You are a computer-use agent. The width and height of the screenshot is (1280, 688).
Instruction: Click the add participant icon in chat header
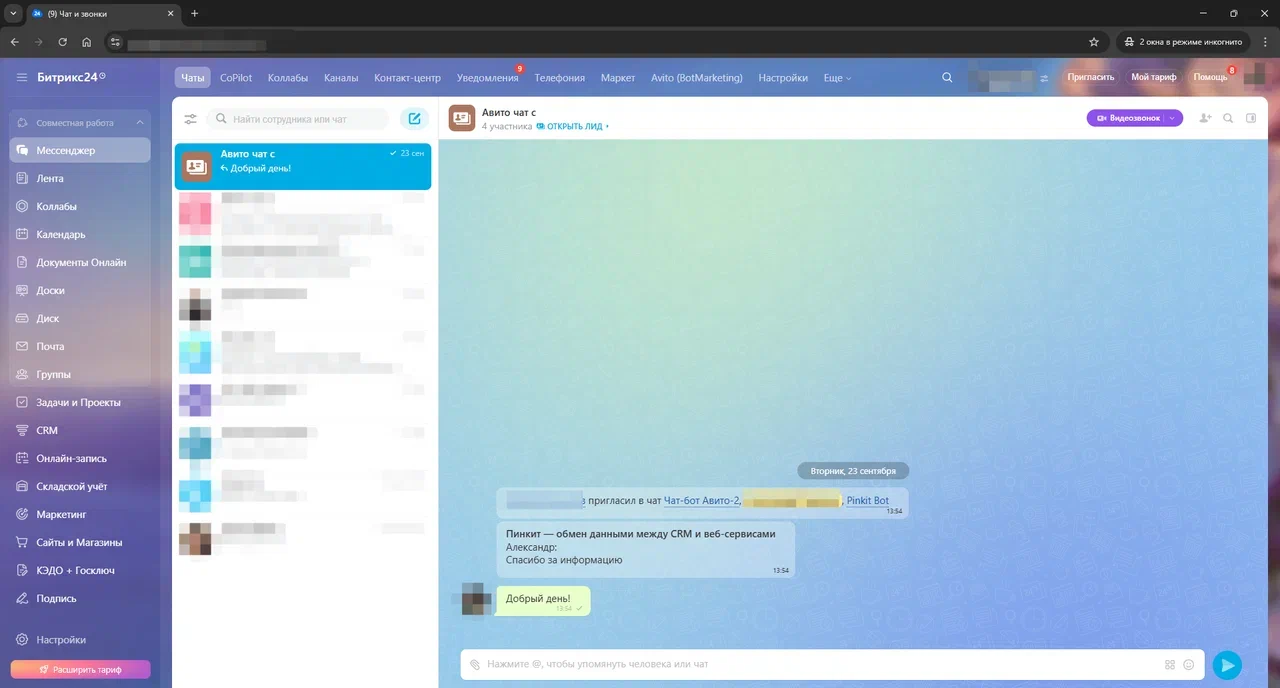1205,118
